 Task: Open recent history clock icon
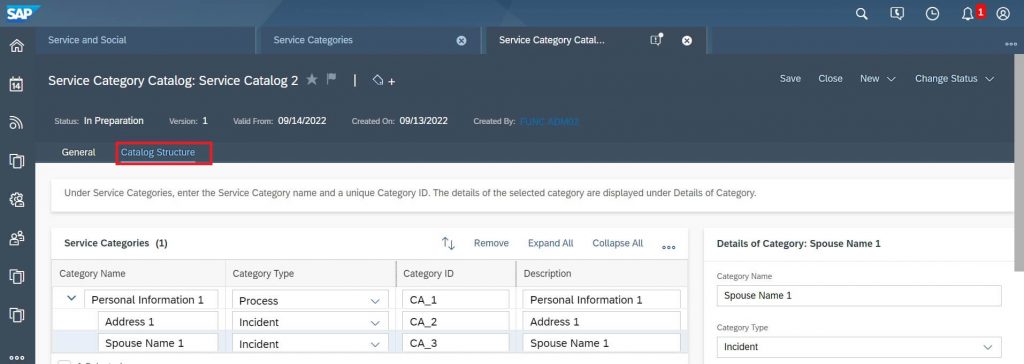click(x=933, y=14)
